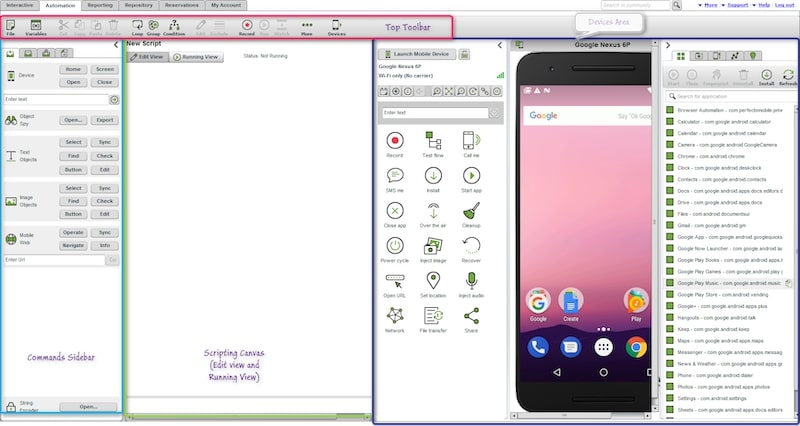
Task: Add a Loop from the top toolbar
Action: click(x=137, y=27)
